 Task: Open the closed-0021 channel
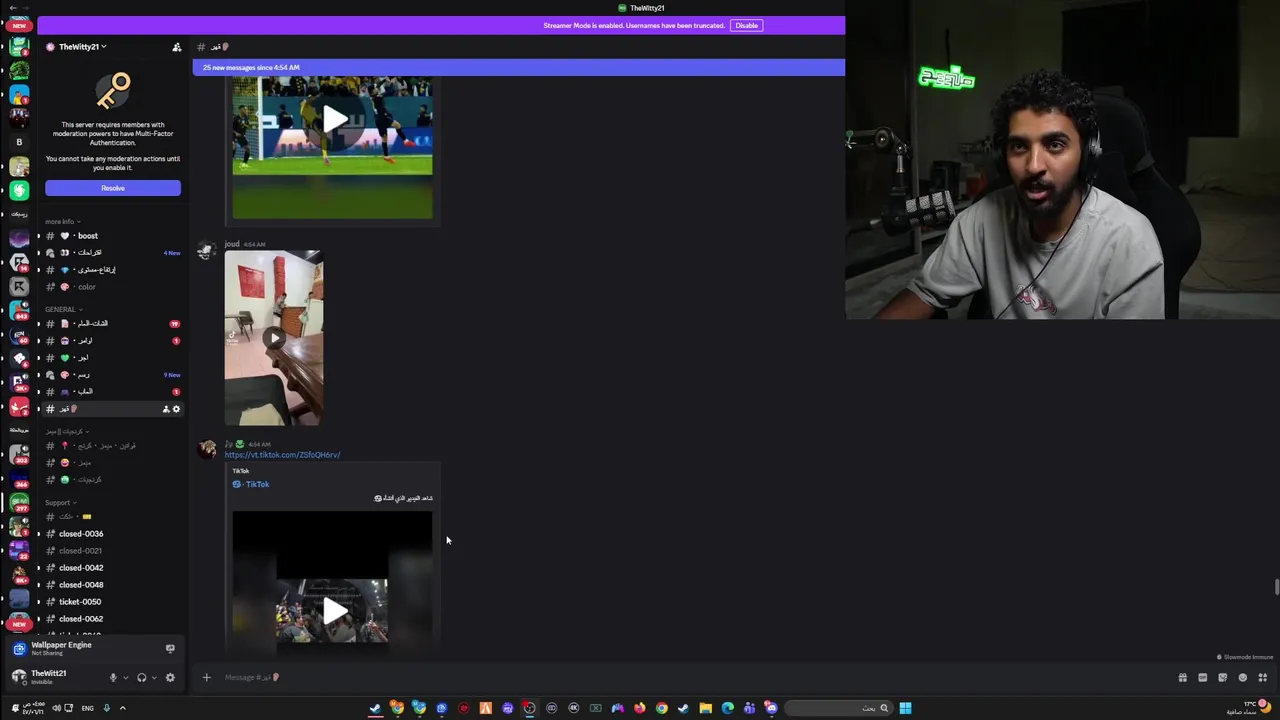[110, 551]
